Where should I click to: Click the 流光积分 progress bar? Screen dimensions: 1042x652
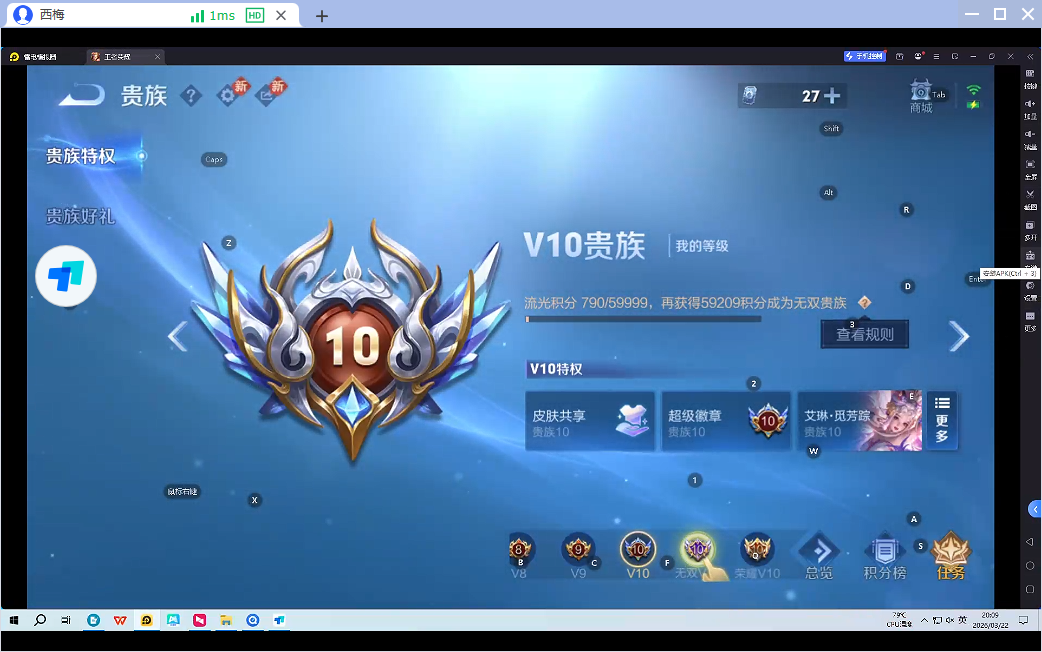[x=645, y=318]
